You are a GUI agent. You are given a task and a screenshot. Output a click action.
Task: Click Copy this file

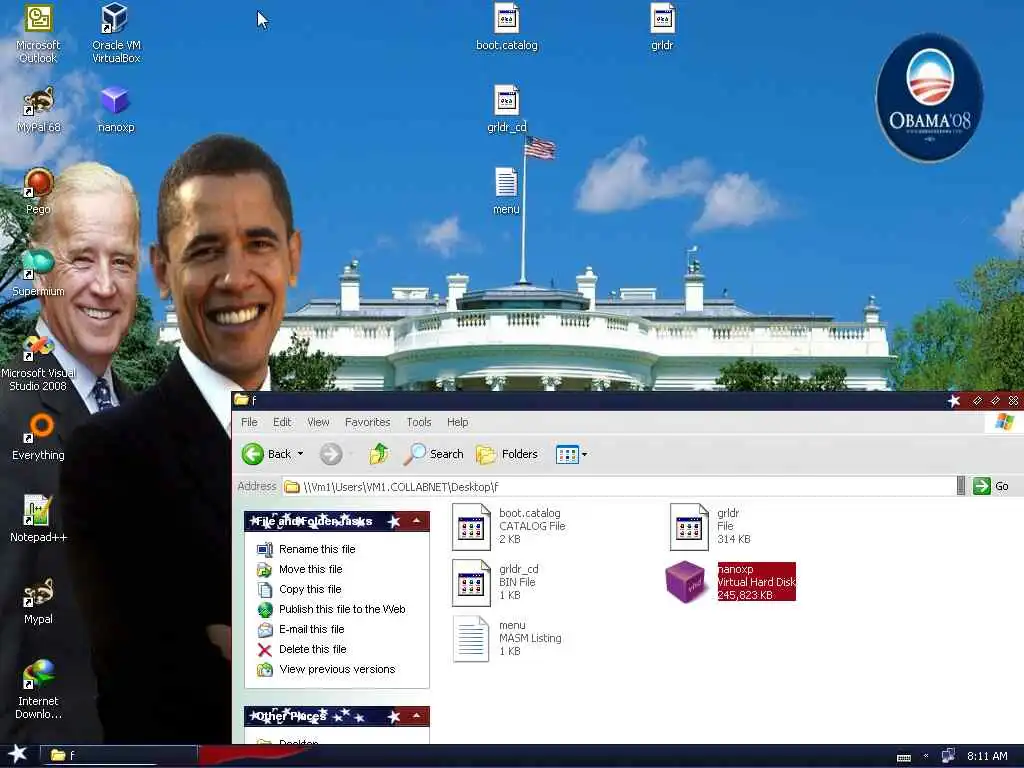[x=310, y=589]
